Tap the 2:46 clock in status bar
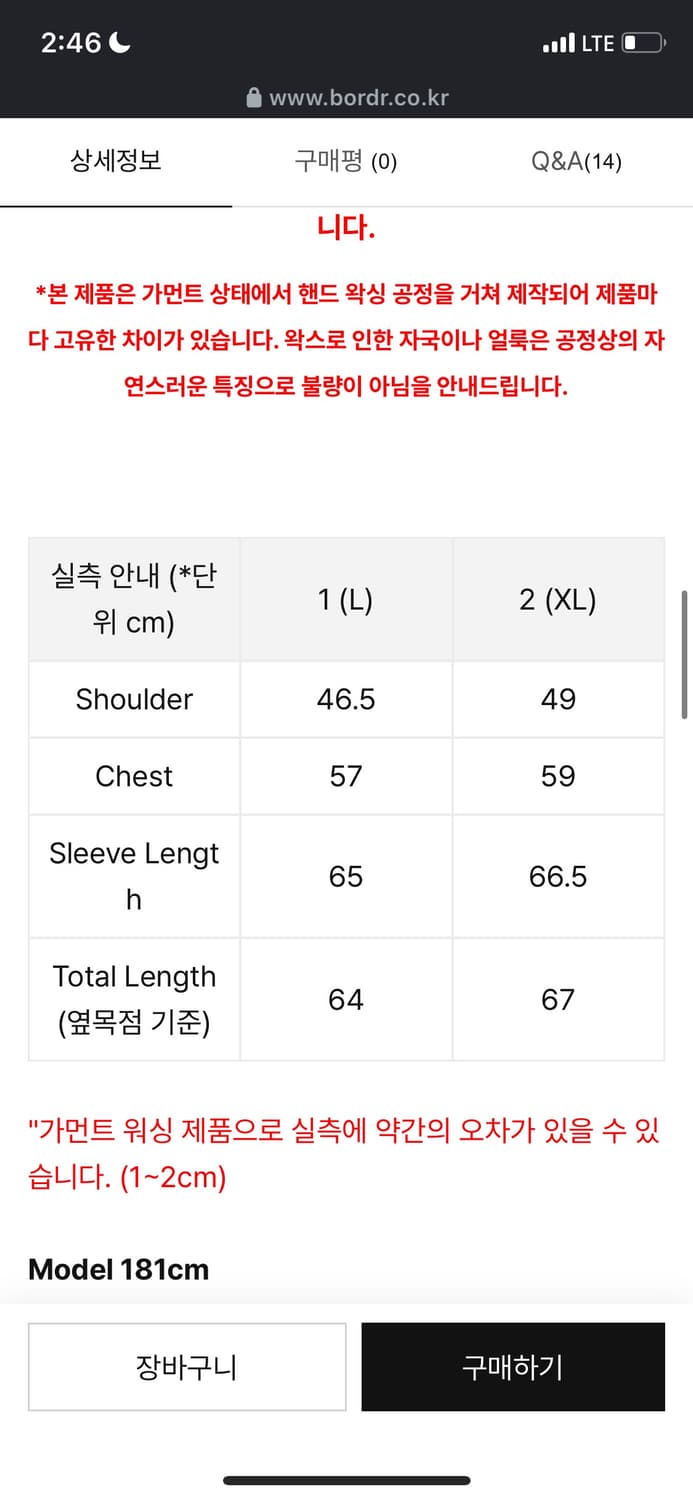This screenshot has width=693, height=1500. point(71,43)
